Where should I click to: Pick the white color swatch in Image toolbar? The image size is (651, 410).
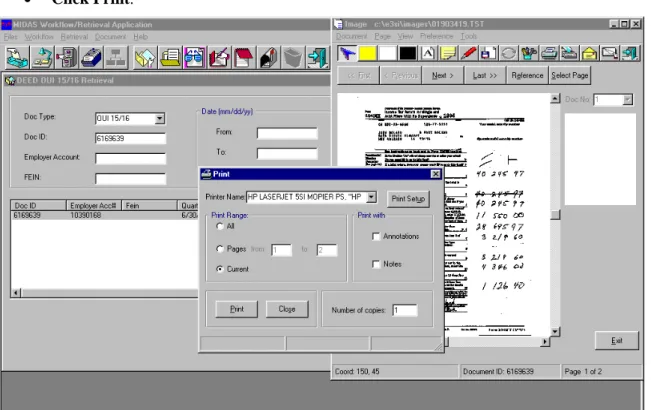[388, 53]
